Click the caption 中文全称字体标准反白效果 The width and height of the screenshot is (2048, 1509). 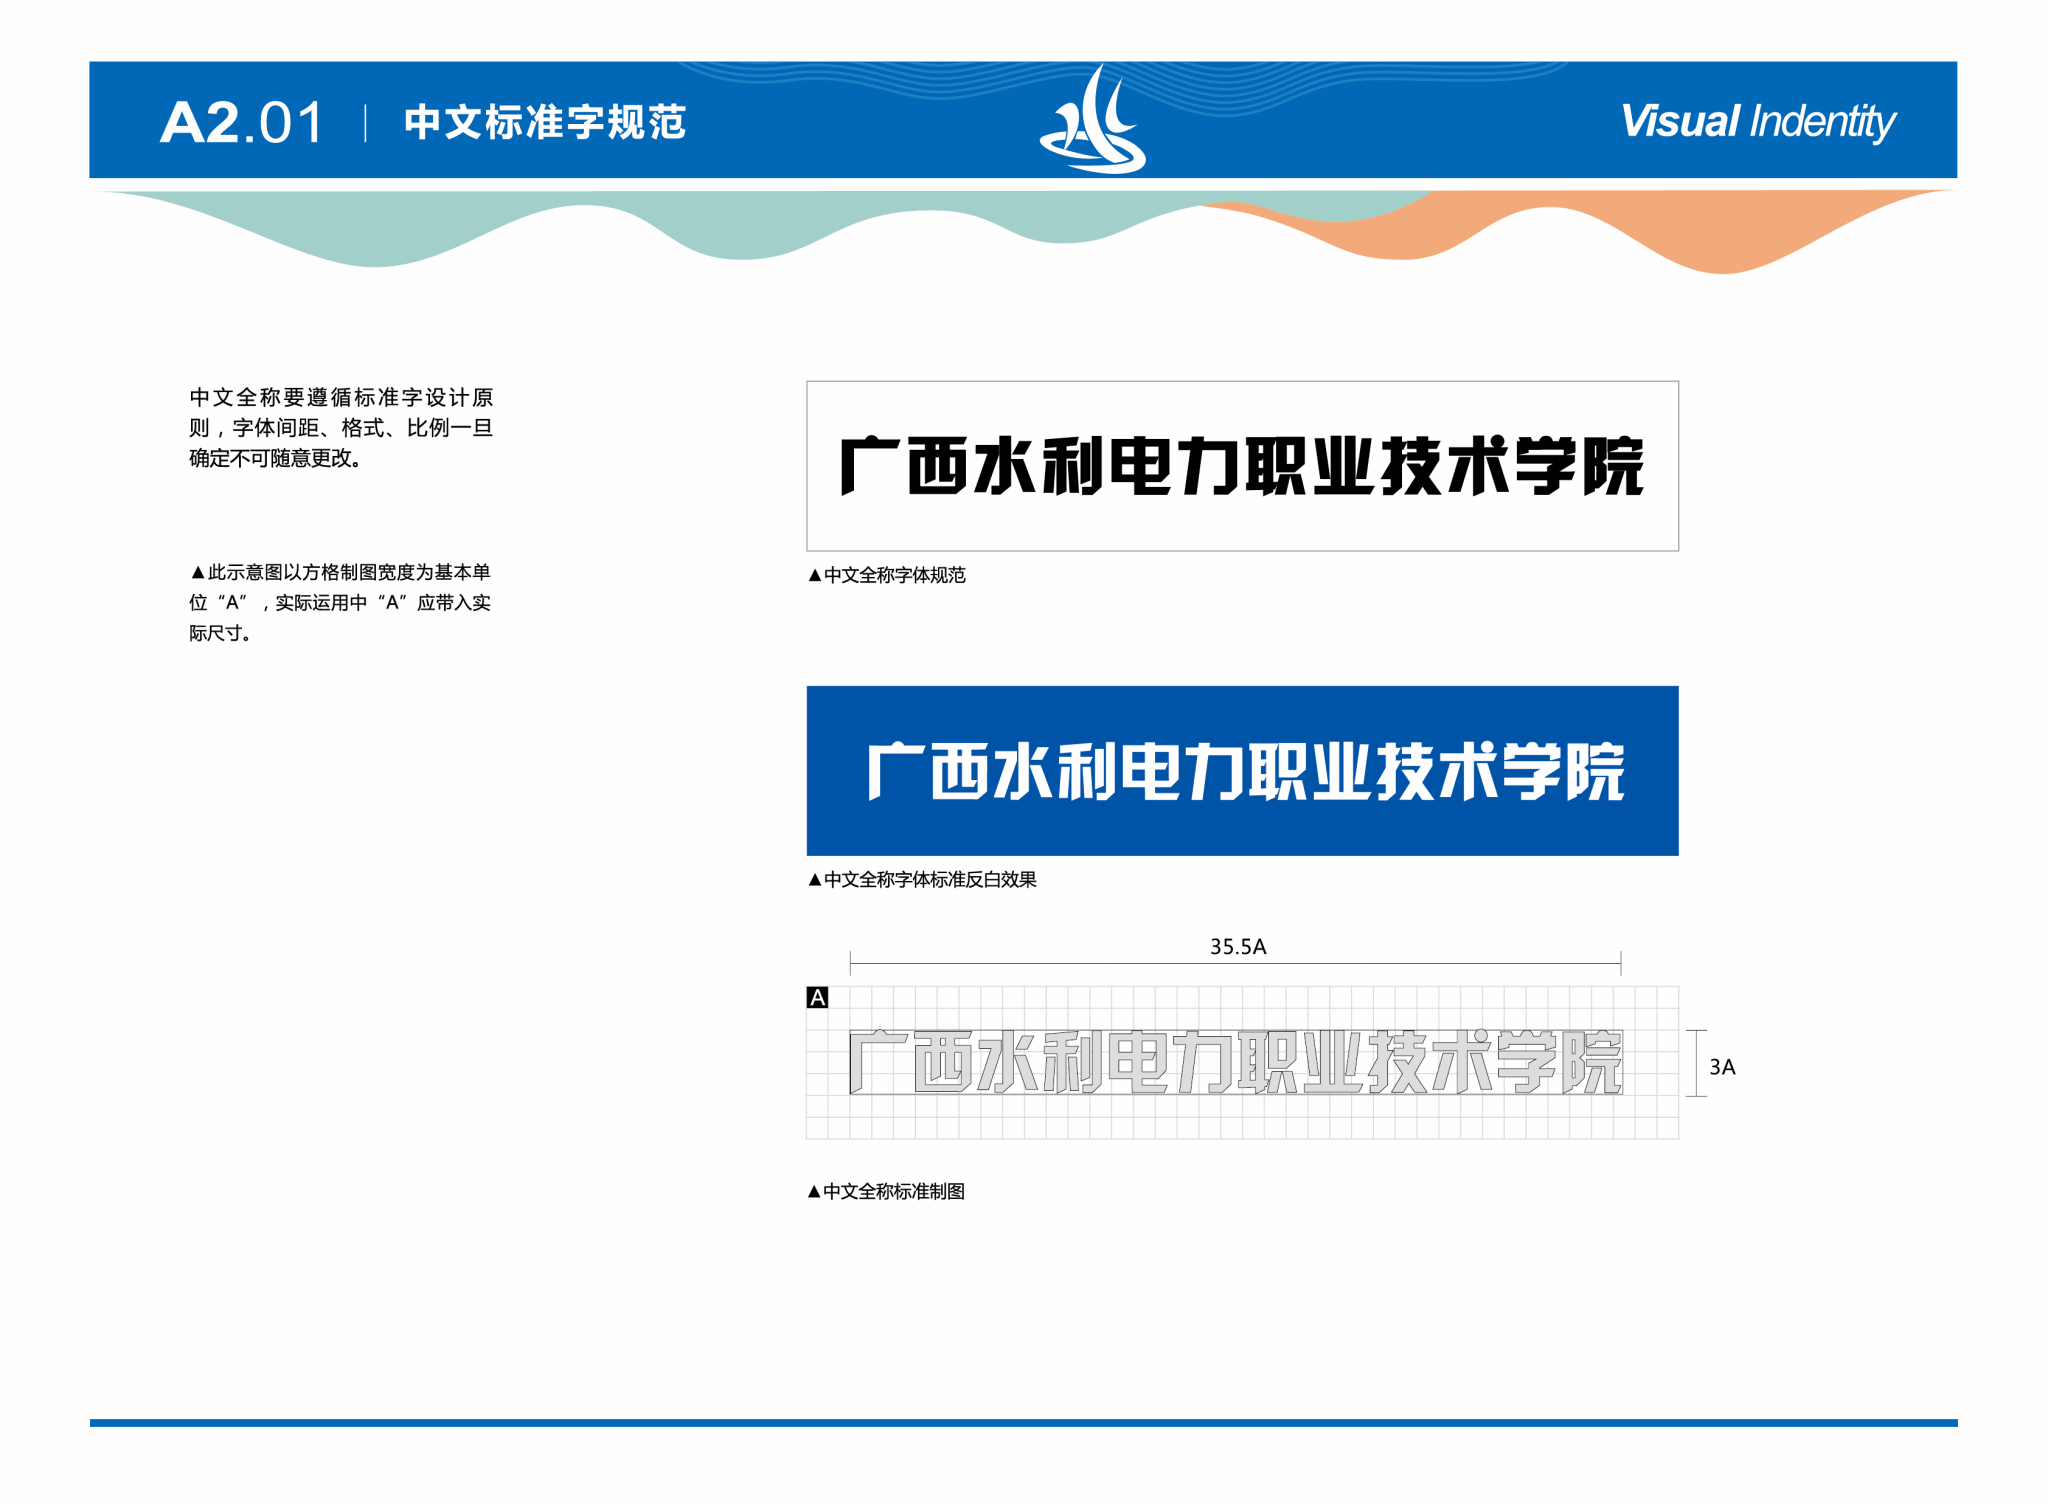coord(922,880)
